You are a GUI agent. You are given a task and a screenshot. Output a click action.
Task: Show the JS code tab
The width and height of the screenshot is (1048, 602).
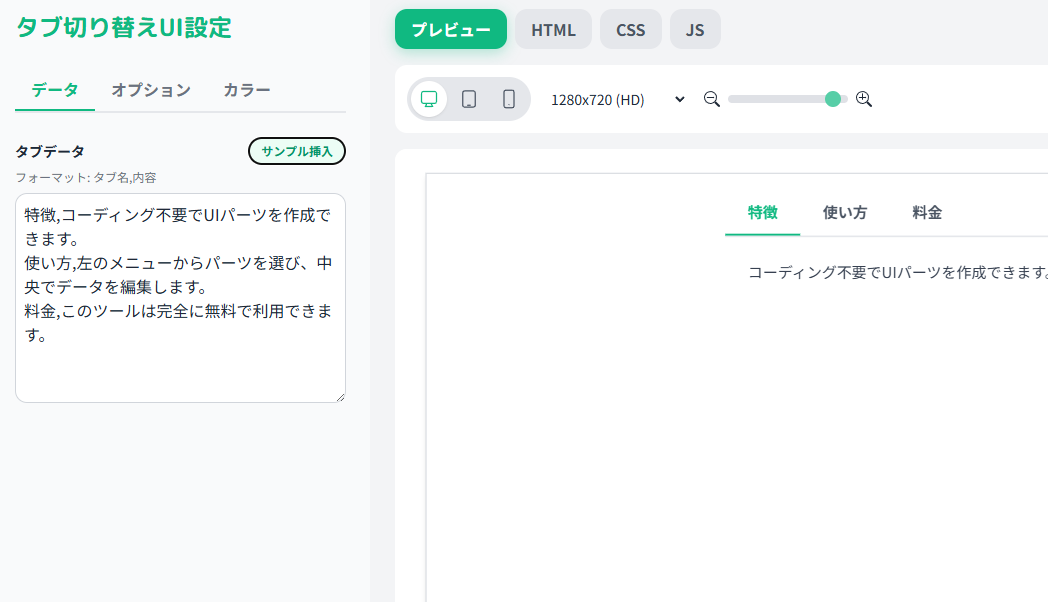point(695,29)
